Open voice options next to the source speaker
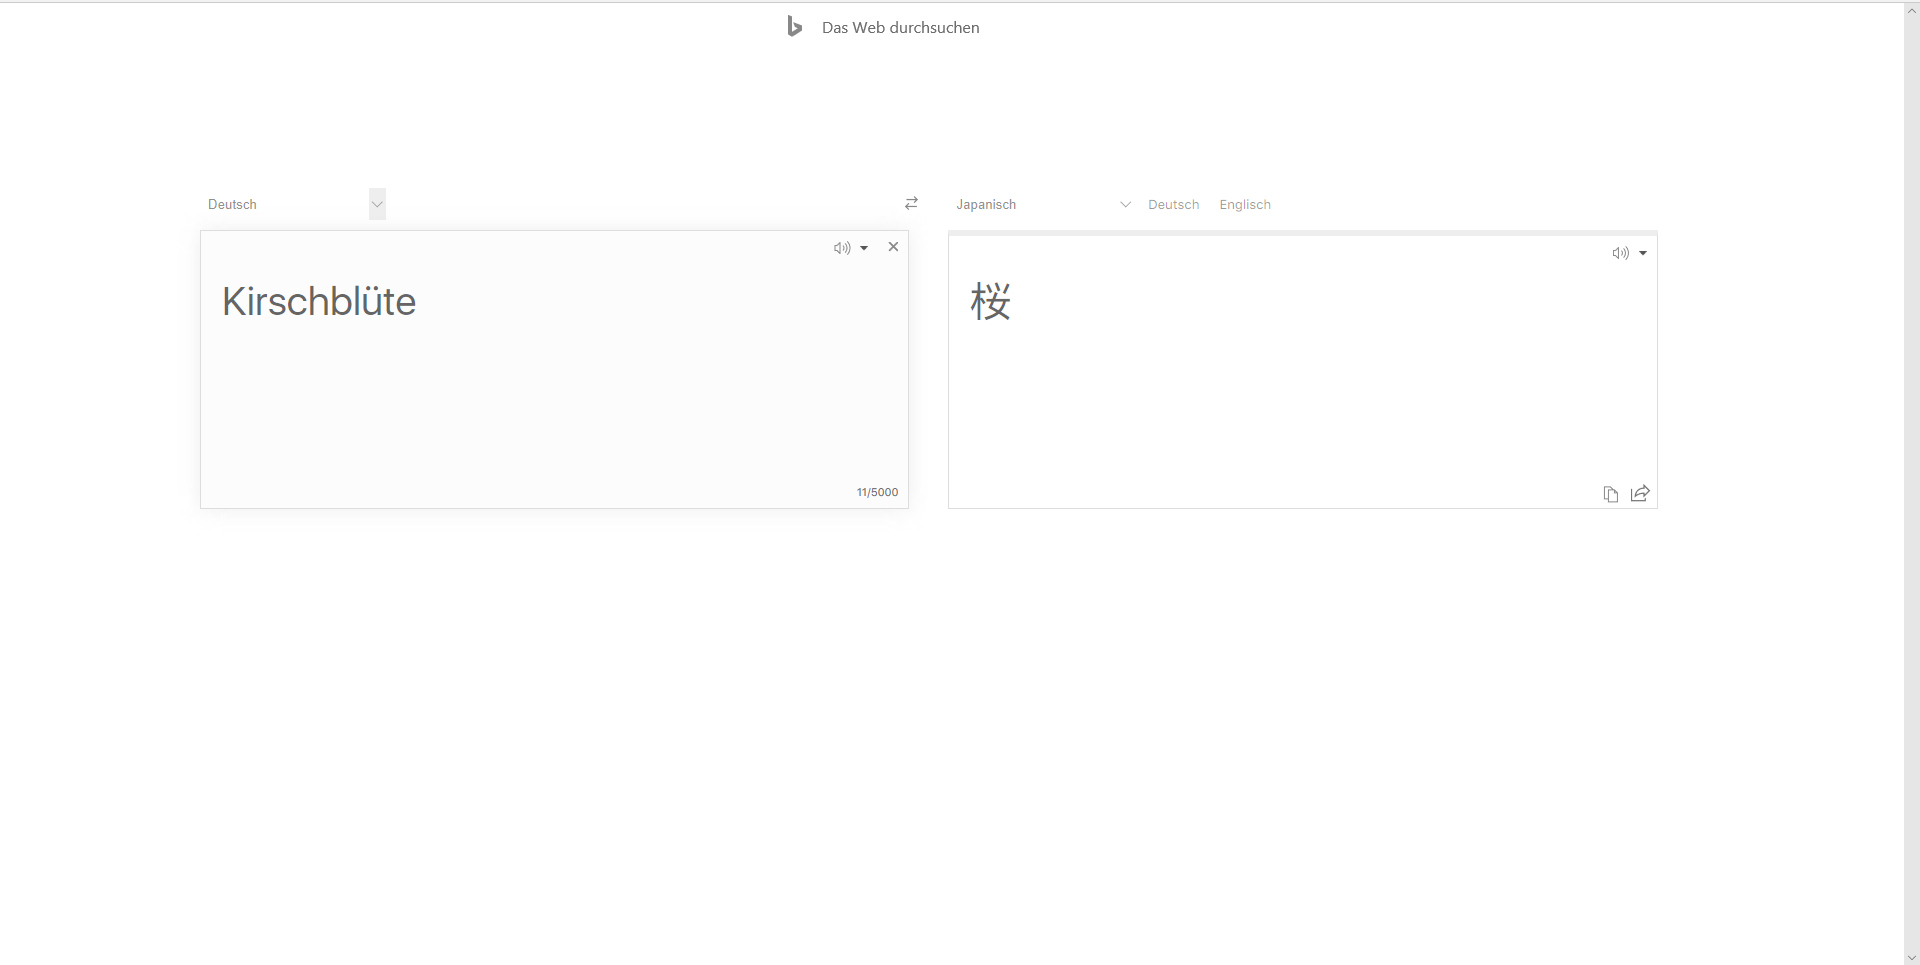The height and width of the screenshot is (965, 1920). [865, 248]
